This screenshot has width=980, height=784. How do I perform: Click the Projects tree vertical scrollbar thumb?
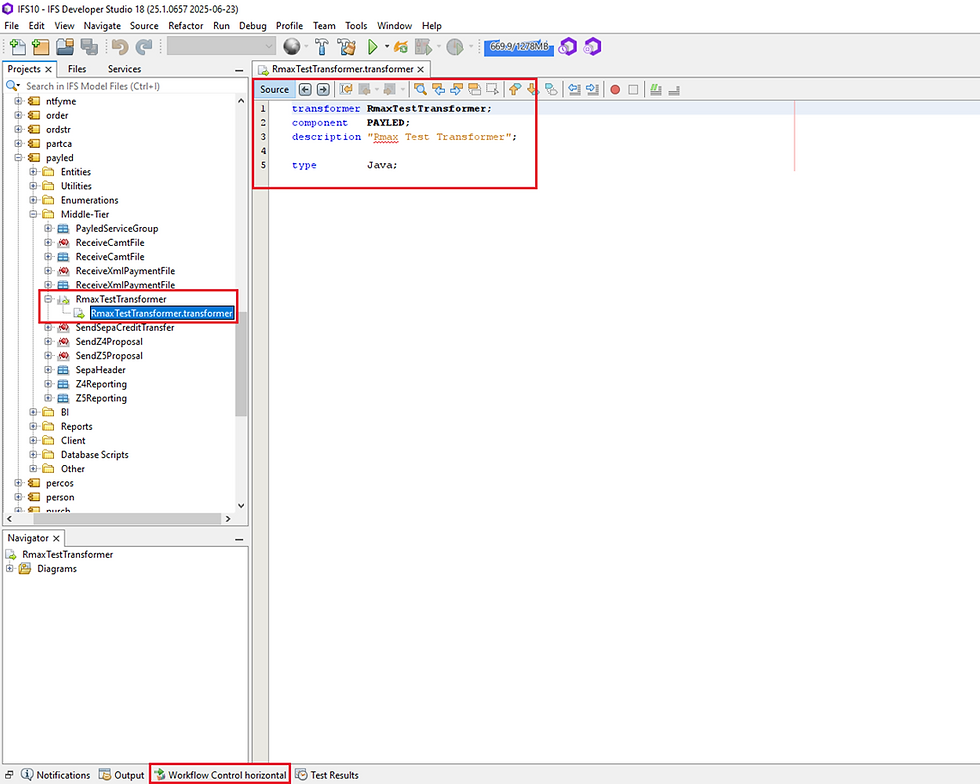click(241, 364)
